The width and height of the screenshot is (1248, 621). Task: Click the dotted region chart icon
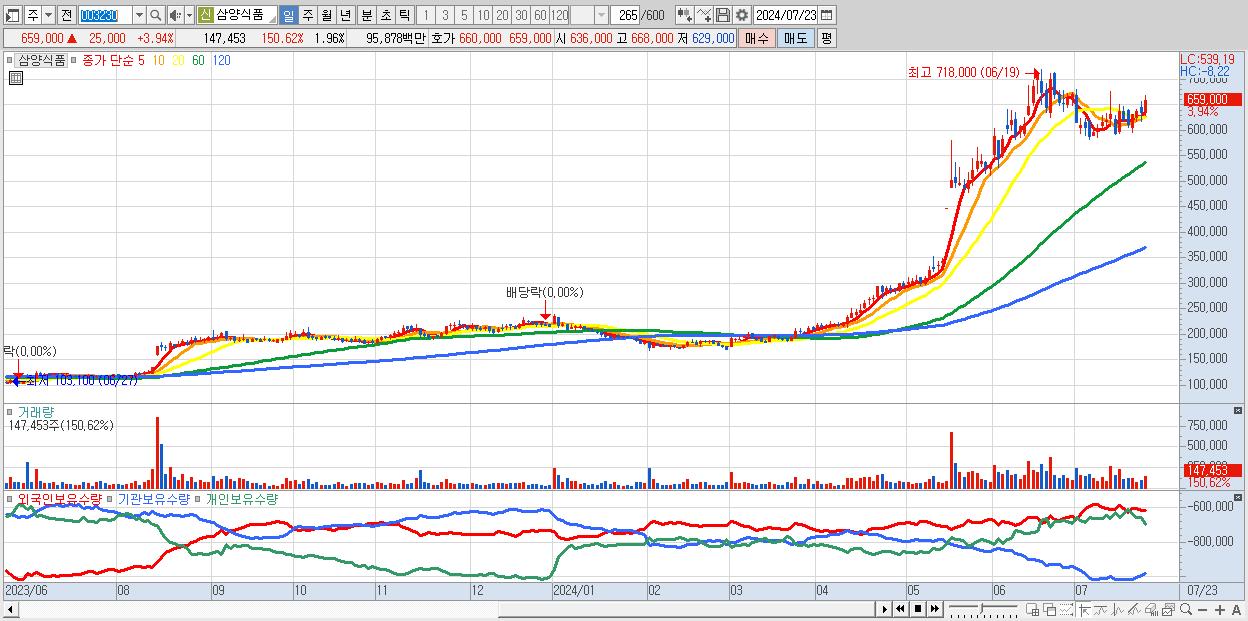(x=1066, y=609)
